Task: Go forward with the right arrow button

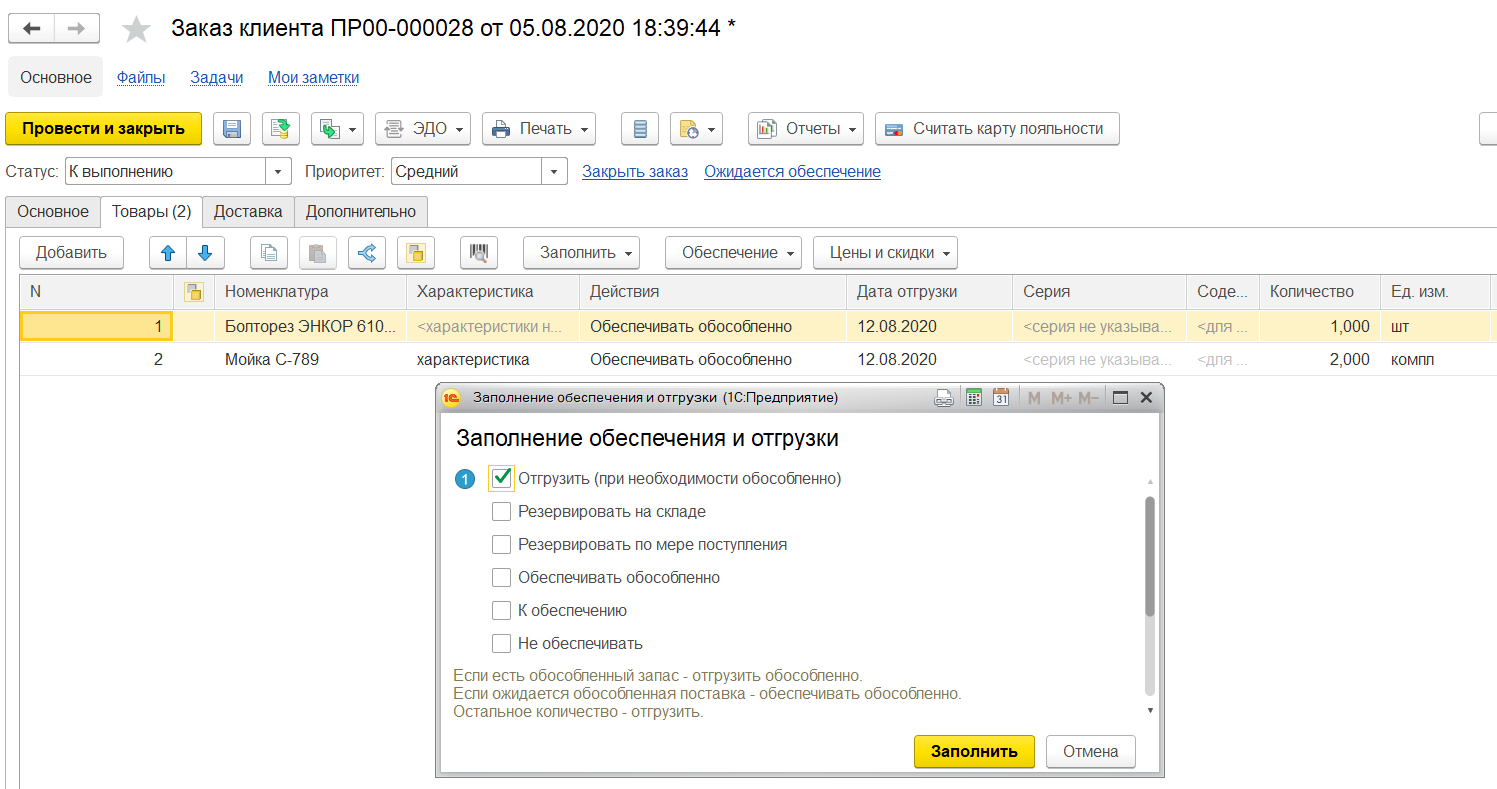Action: click(75, 29)
